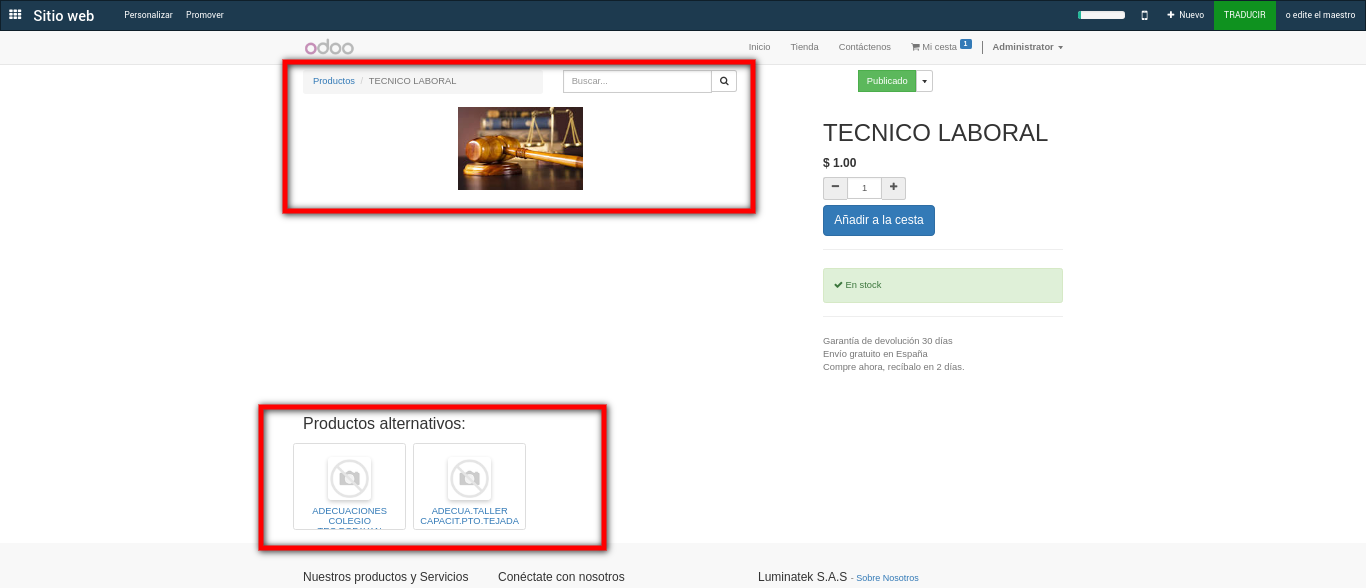1366x588 pixels.
Task: Click the mobile preview phone icon
Action: point(1144,15)
